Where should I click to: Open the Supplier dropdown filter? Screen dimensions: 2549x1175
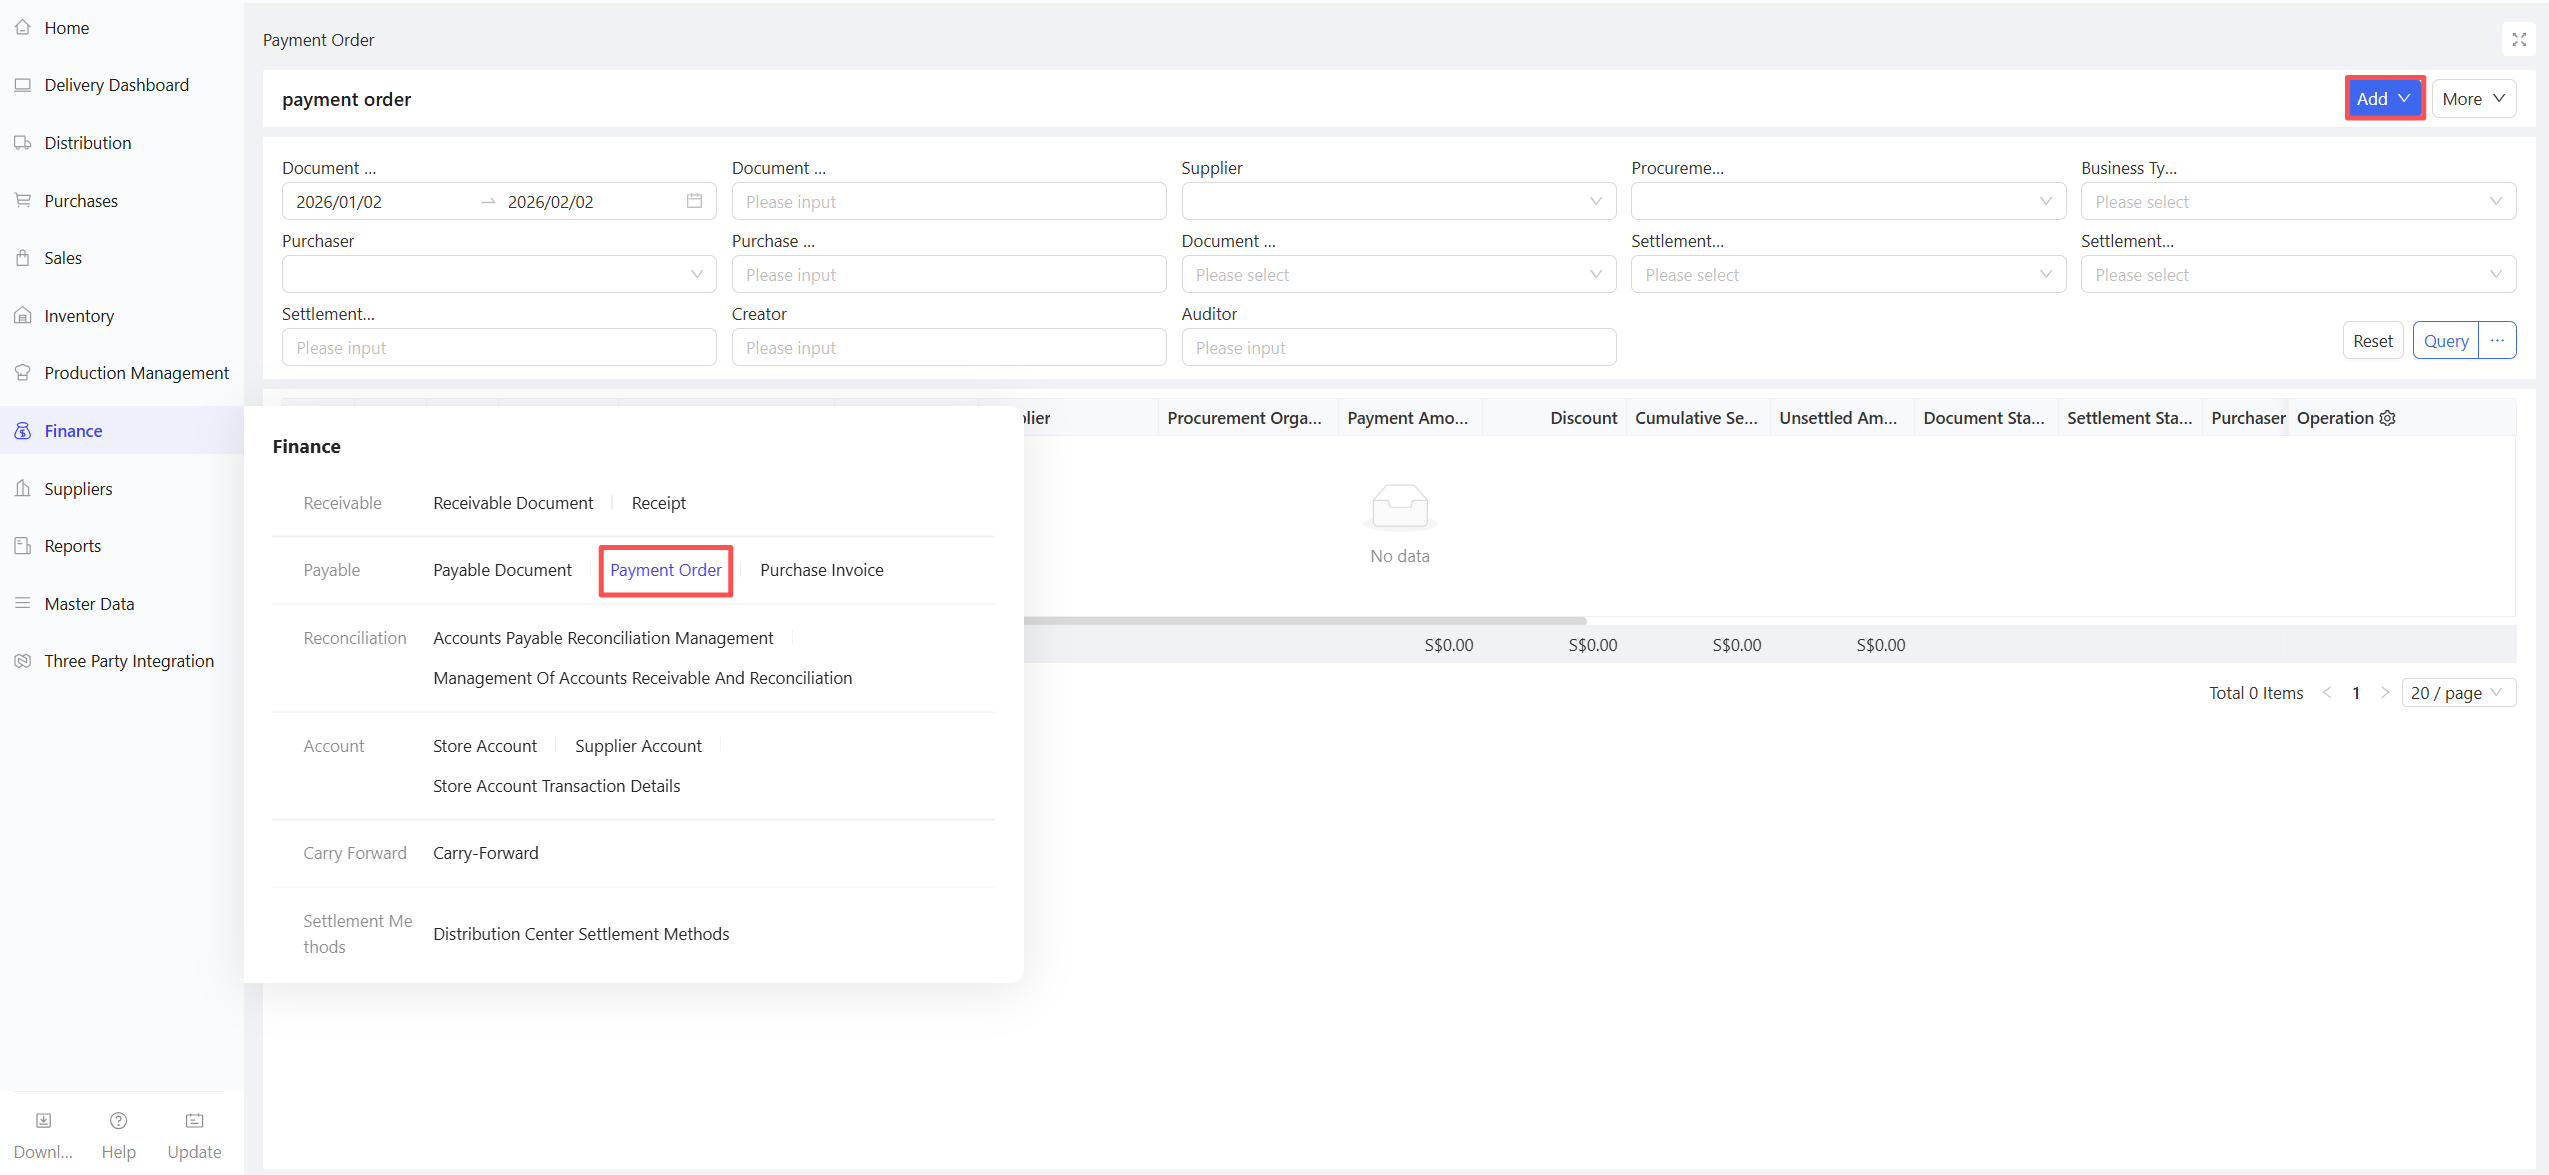coord(1398,201)
